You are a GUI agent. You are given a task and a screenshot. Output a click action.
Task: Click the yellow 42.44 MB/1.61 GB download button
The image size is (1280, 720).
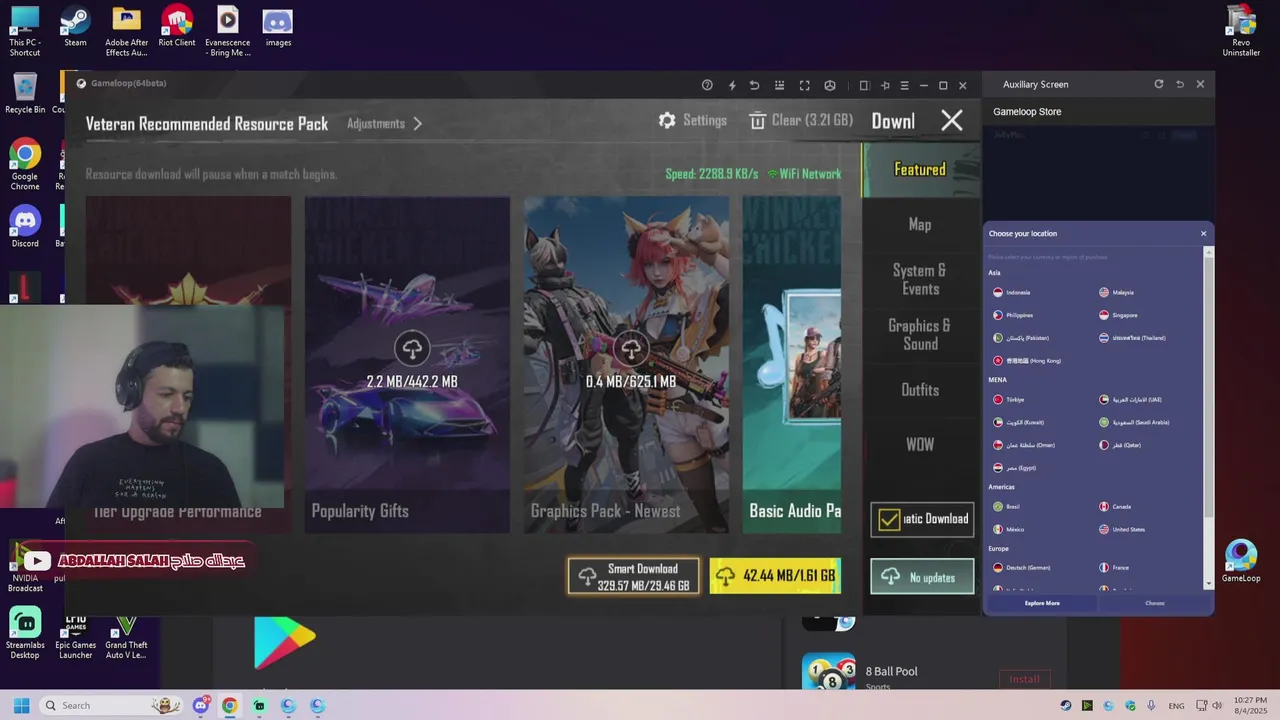tap(775, 576)
